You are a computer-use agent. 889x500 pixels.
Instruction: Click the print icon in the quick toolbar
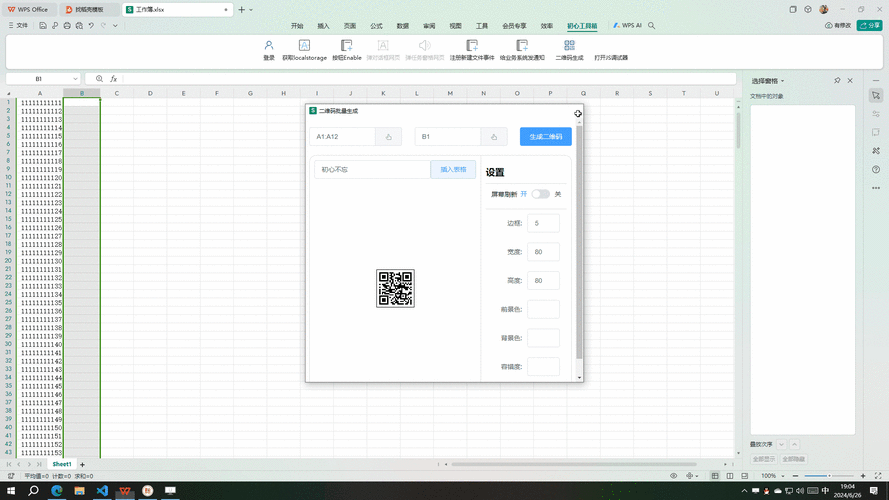pyautogui.click(x=67, y=26)
